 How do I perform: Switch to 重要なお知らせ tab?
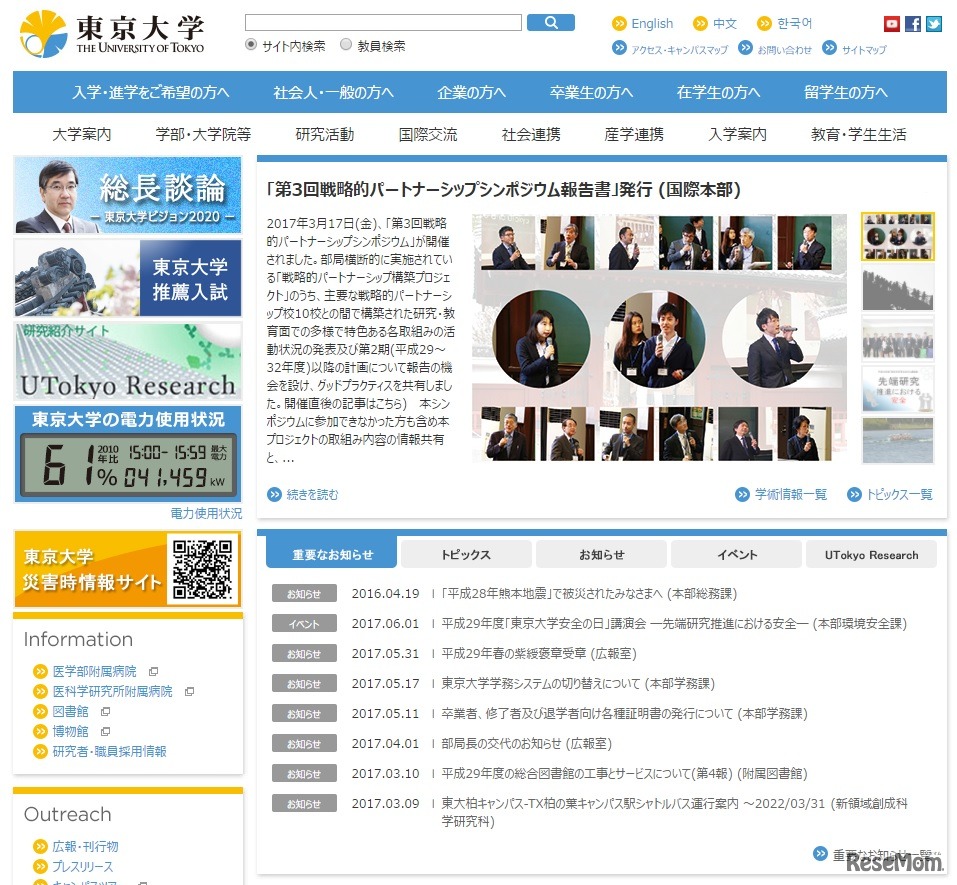[x=331, y=554]
